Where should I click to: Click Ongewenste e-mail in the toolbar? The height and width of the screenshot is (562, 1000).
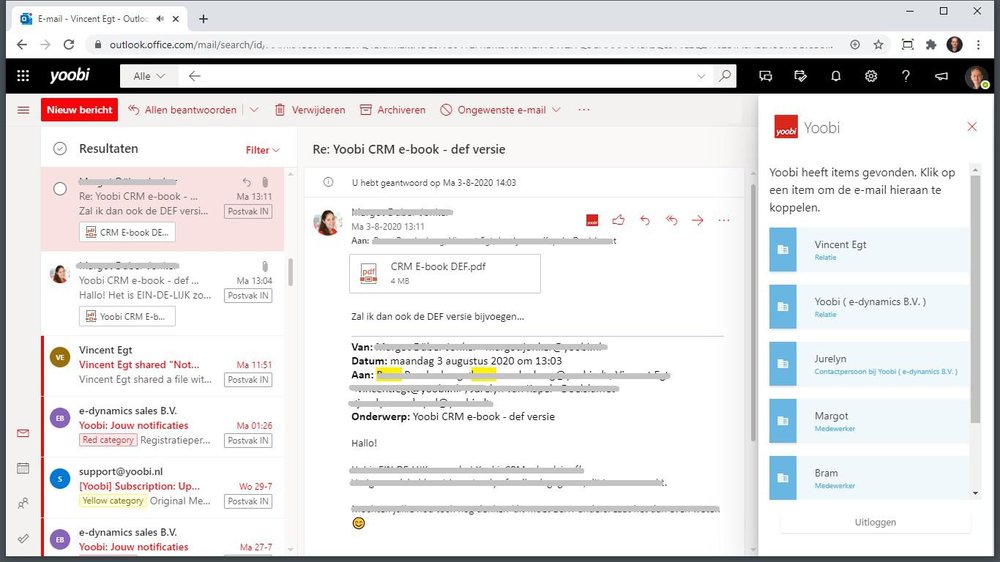tap(493, 110)
